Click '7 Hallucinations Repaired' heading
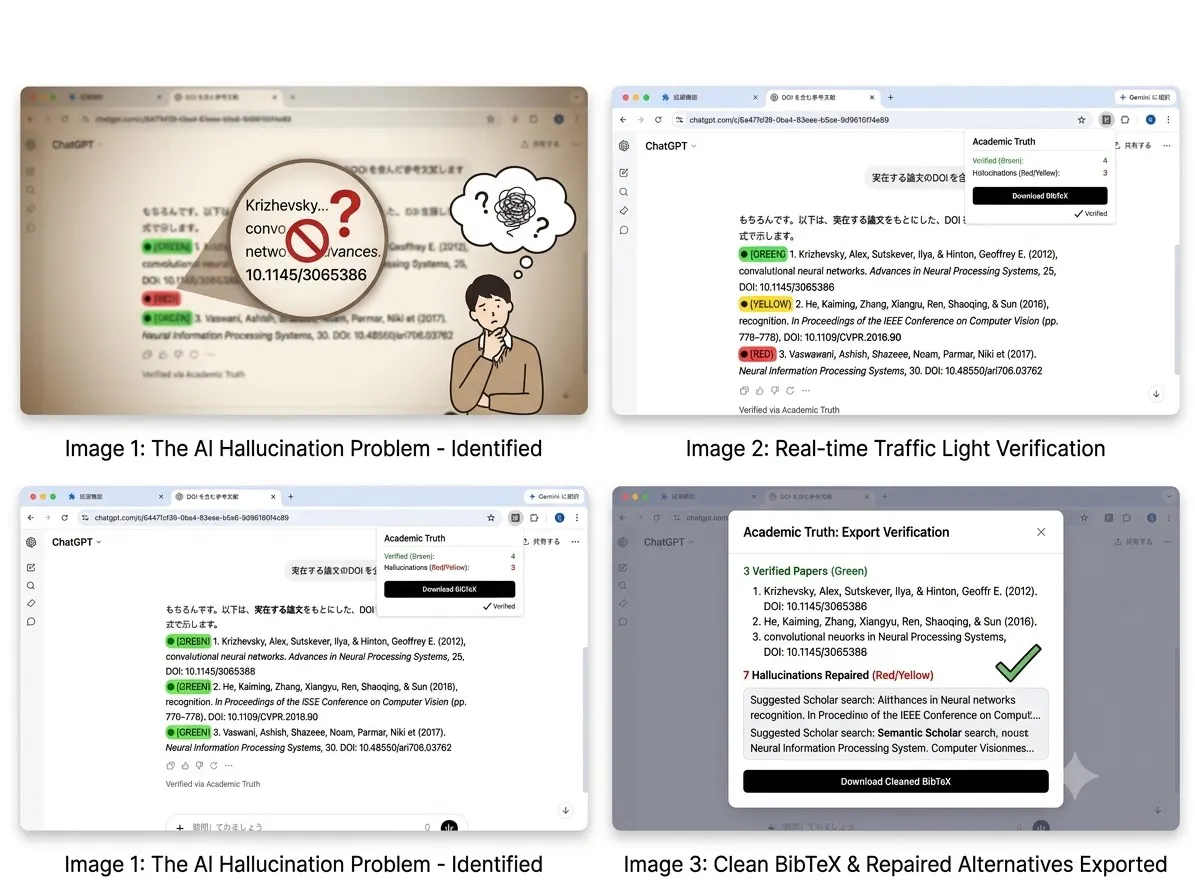 point(838,675)
